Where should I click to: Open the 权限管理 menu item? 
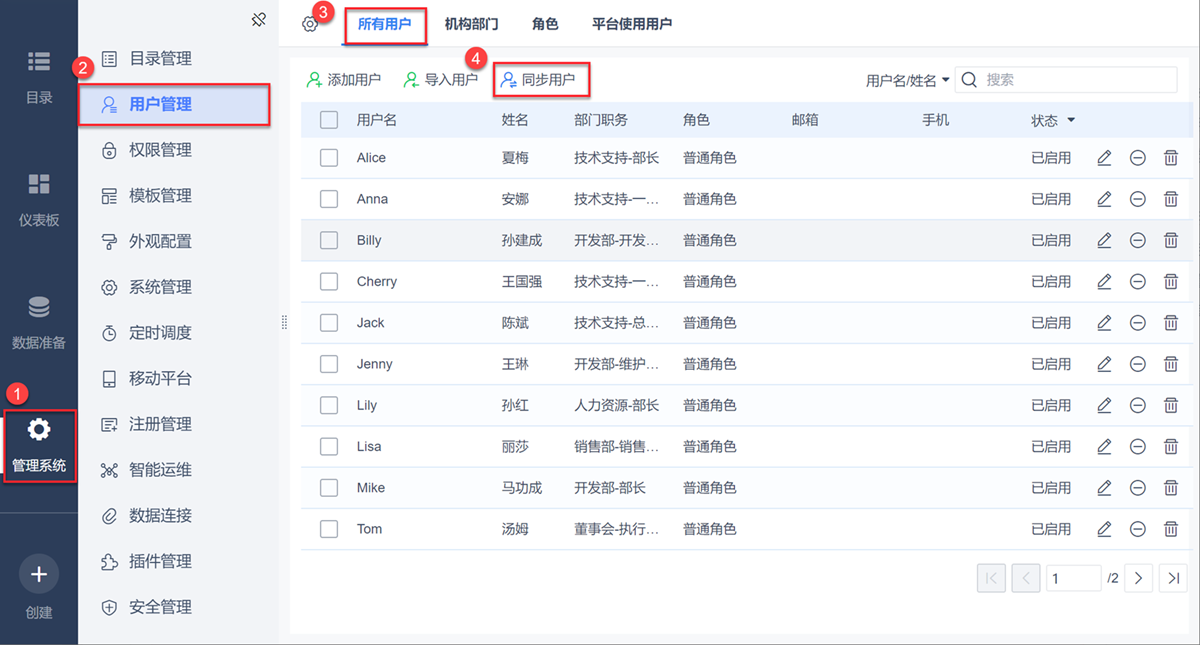pos(160,150)
